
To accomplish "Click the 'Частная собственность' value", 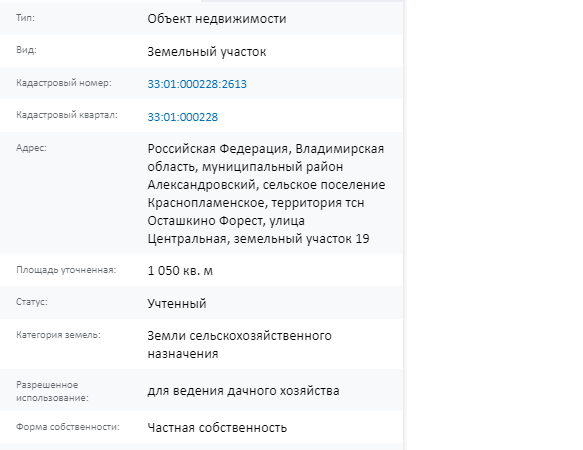I will click(217, 428).
